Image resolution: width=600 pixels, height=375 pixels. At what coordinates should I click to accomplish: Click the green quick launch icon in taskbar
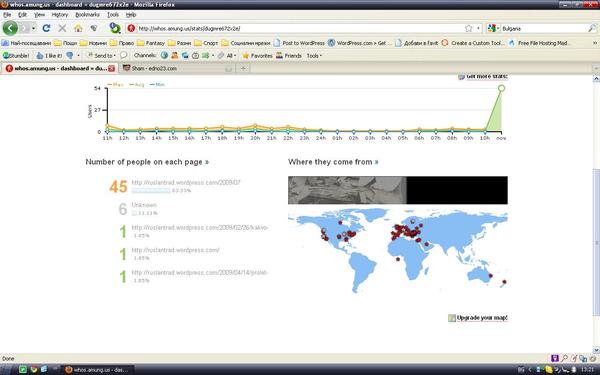(23, 370)
